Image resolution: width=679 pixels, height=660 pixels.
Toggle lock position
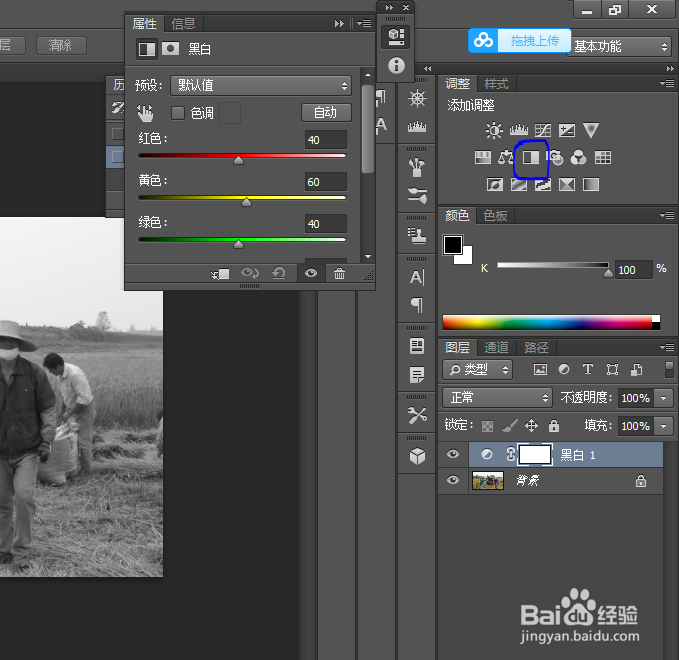click(531, 426)
